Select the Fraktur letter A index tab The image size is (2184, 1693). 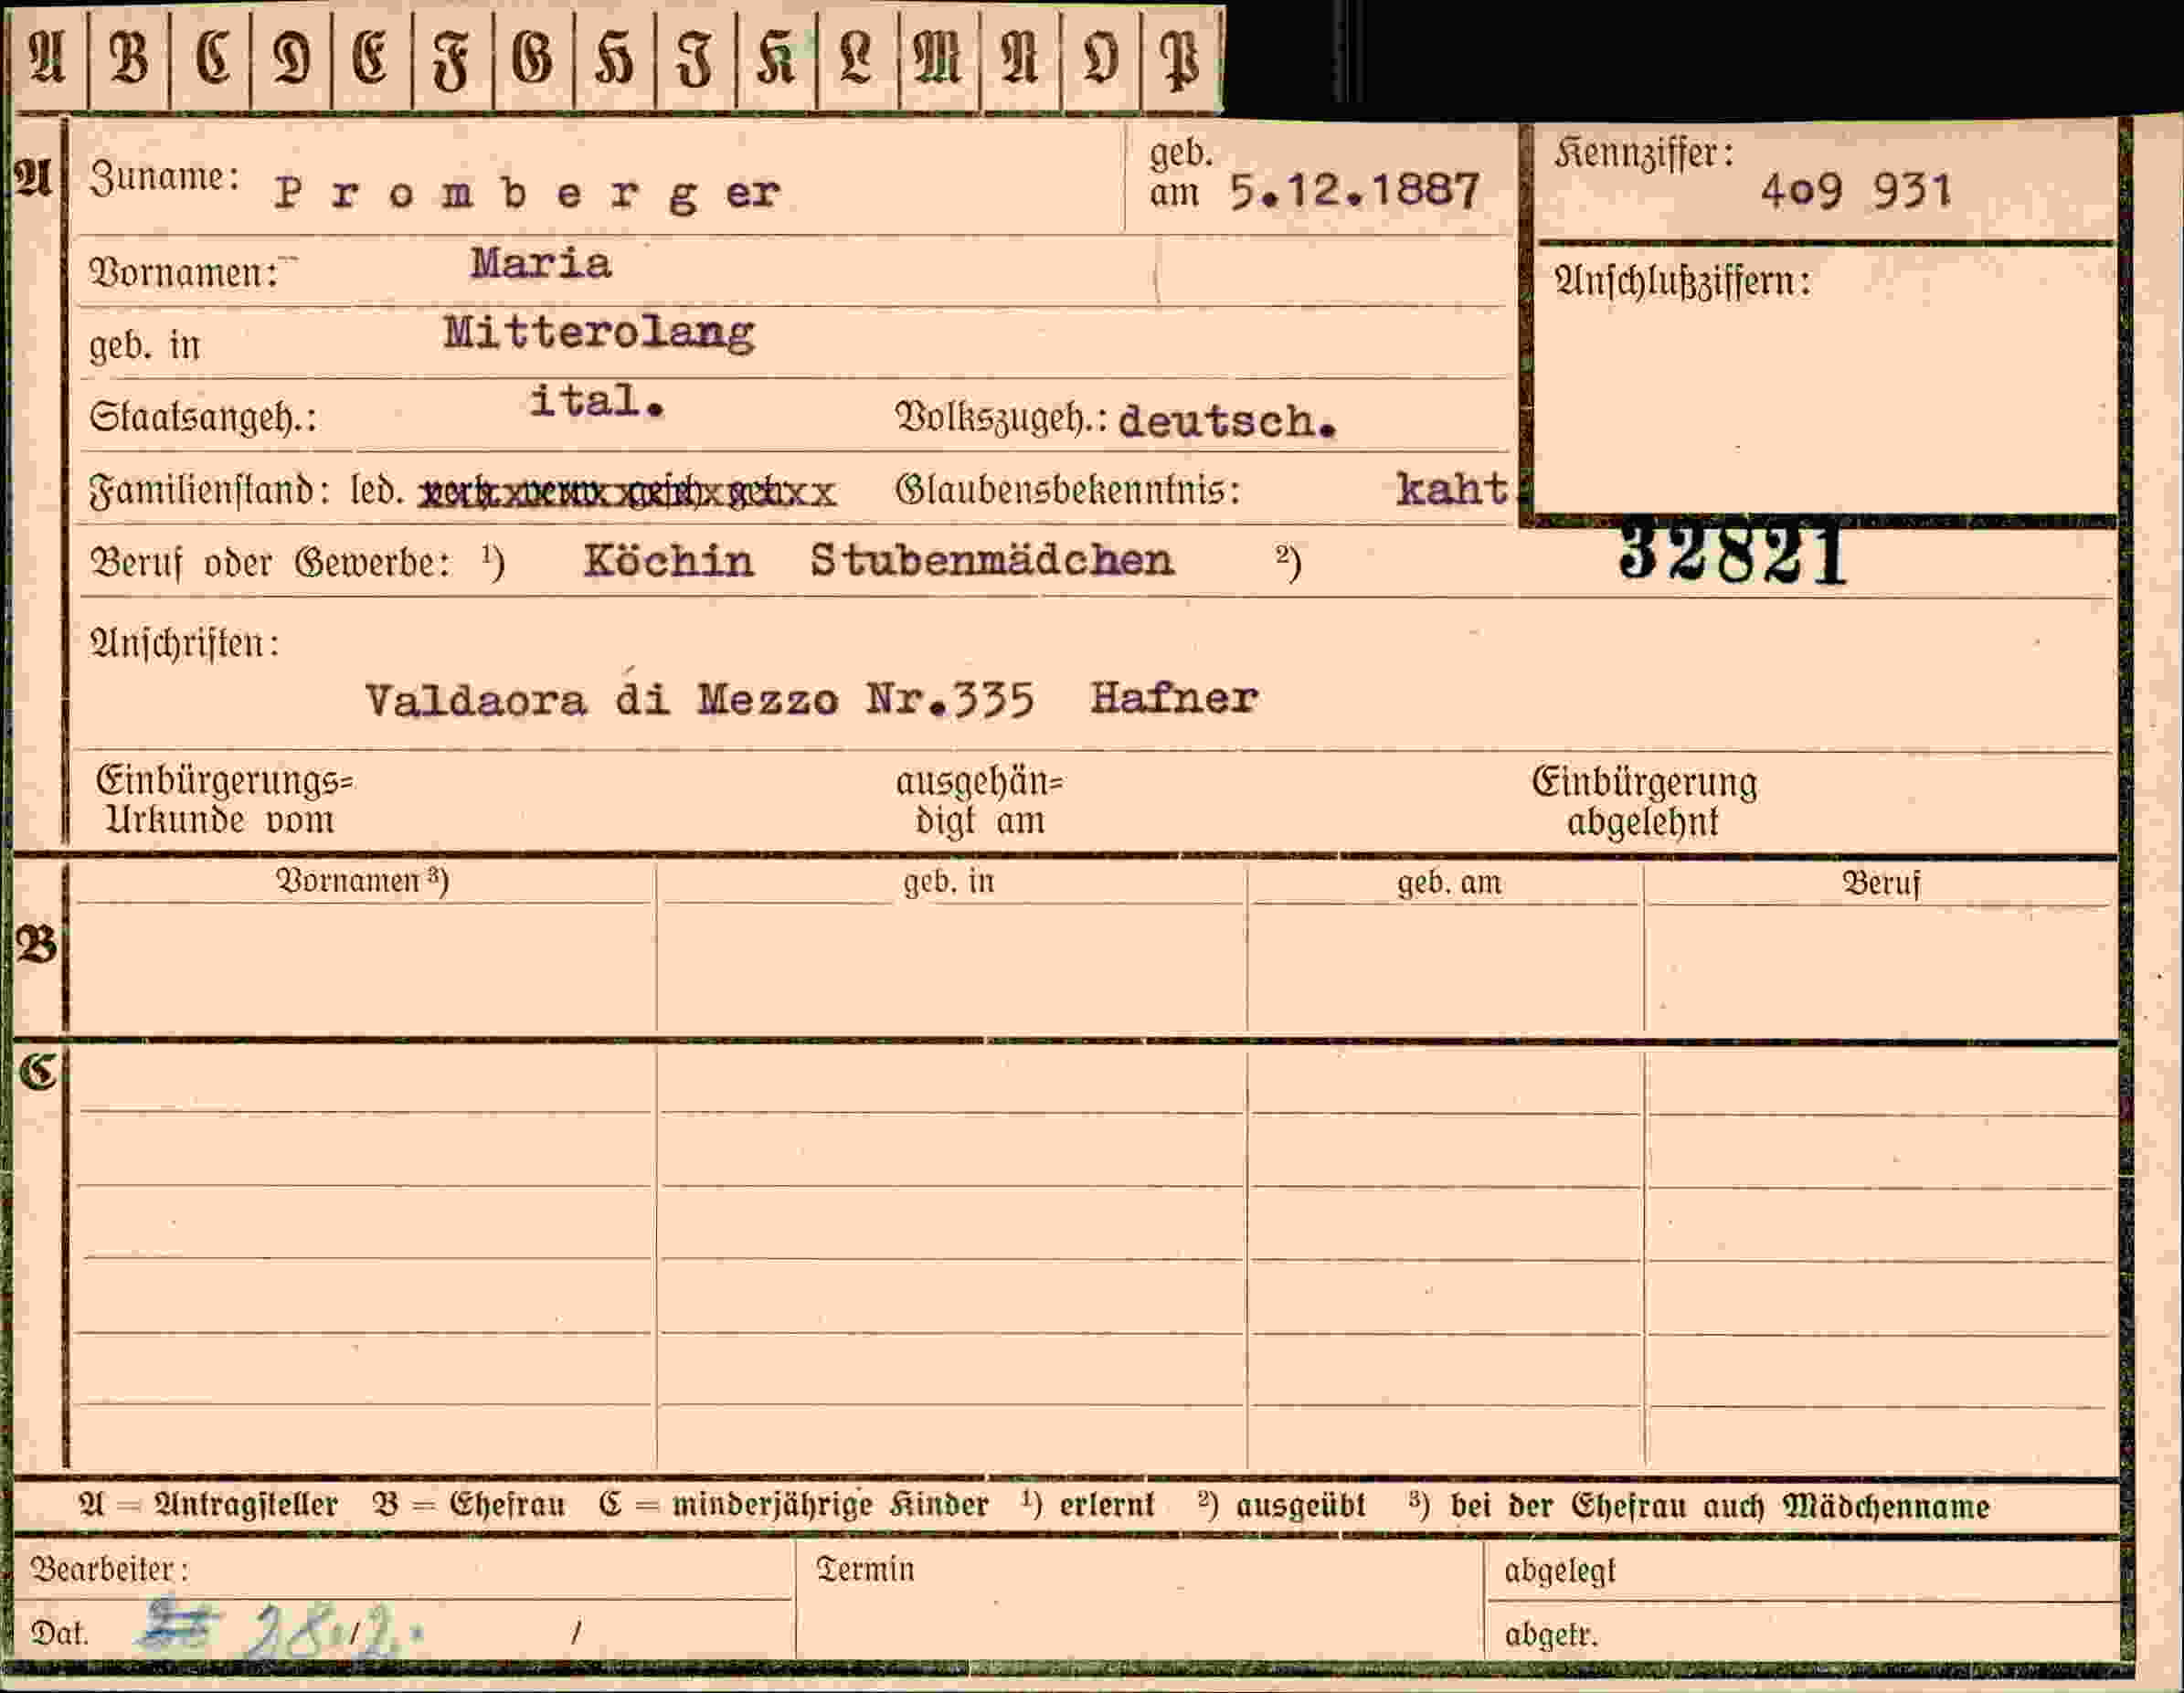coord(48,58)
